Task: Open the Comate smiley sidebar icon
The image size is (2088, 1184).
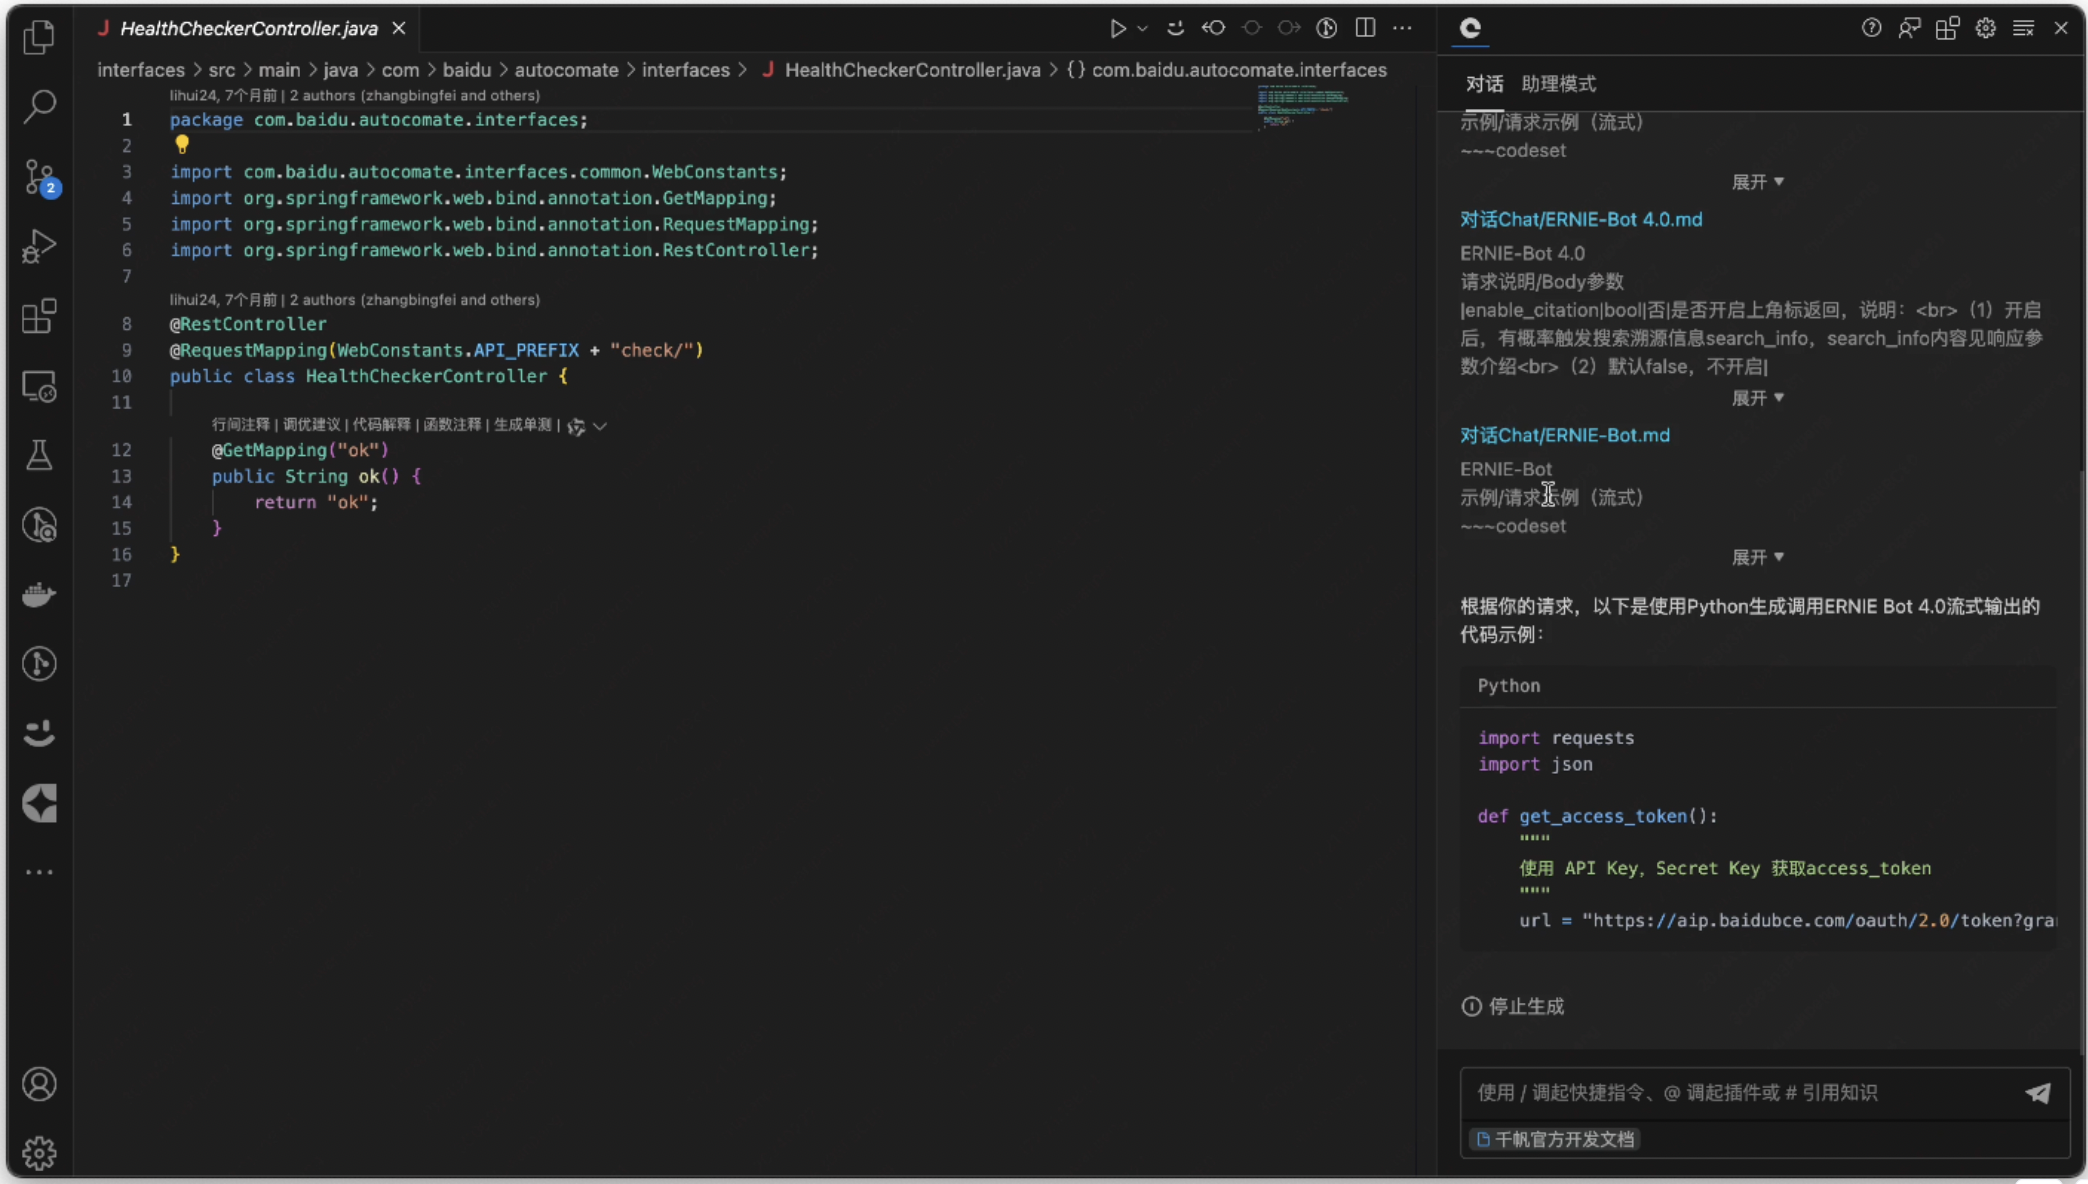Action: pyautogui.click(x=39, y=734)
